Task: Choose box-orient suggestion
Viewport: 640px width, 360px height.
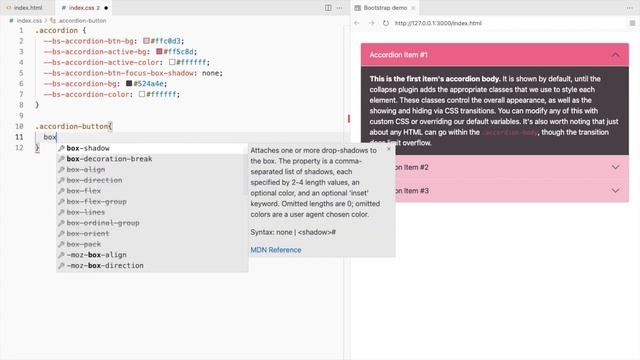Action: (x=152, y=233)
